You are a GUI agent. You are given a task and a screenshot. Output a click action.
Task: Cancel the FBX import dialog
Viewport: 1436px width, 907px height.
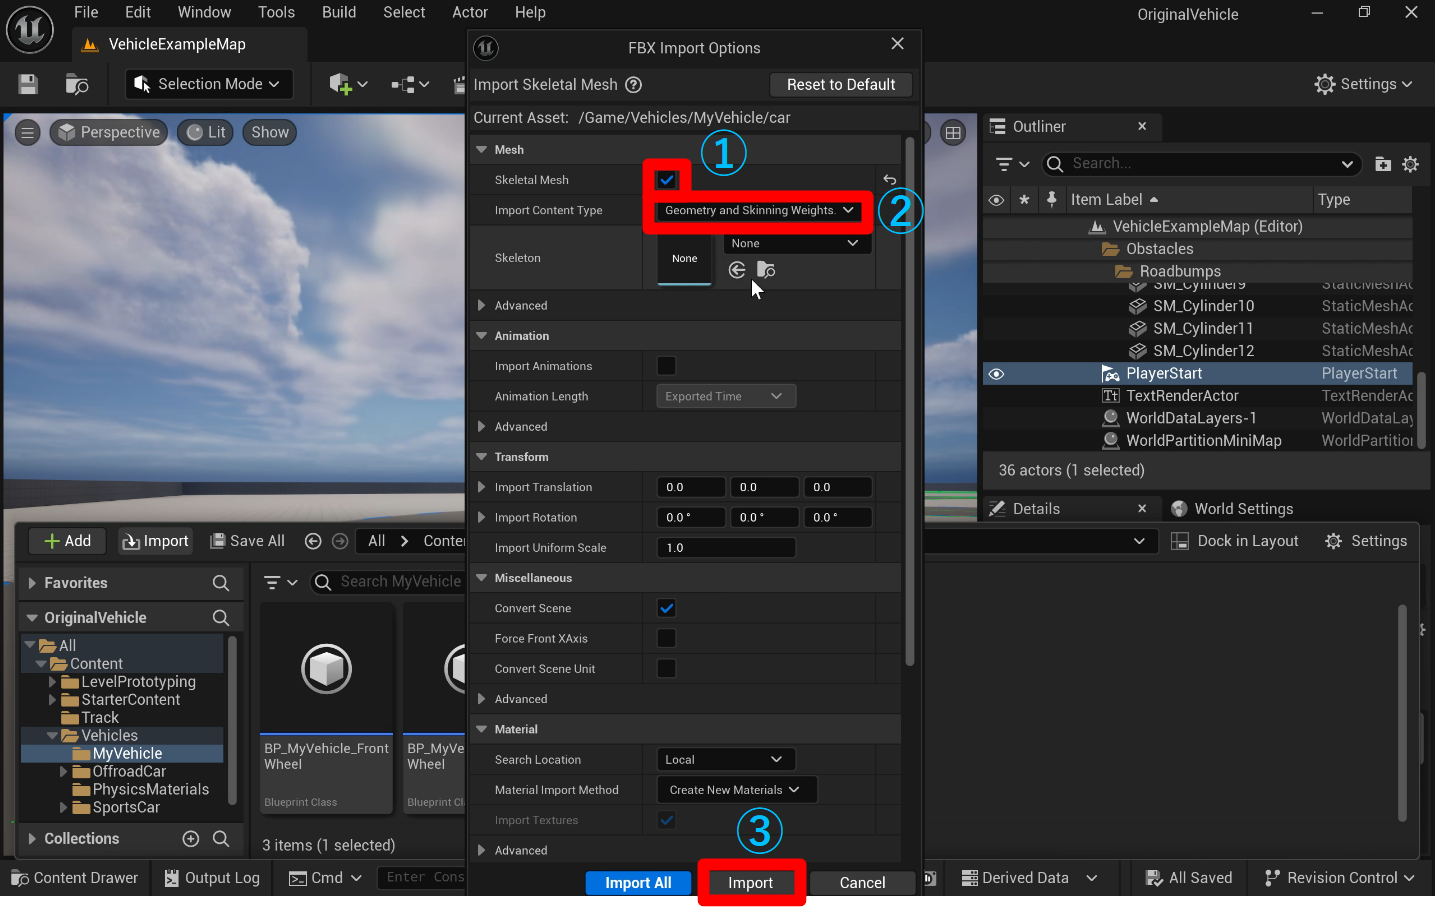coord(862,883)
